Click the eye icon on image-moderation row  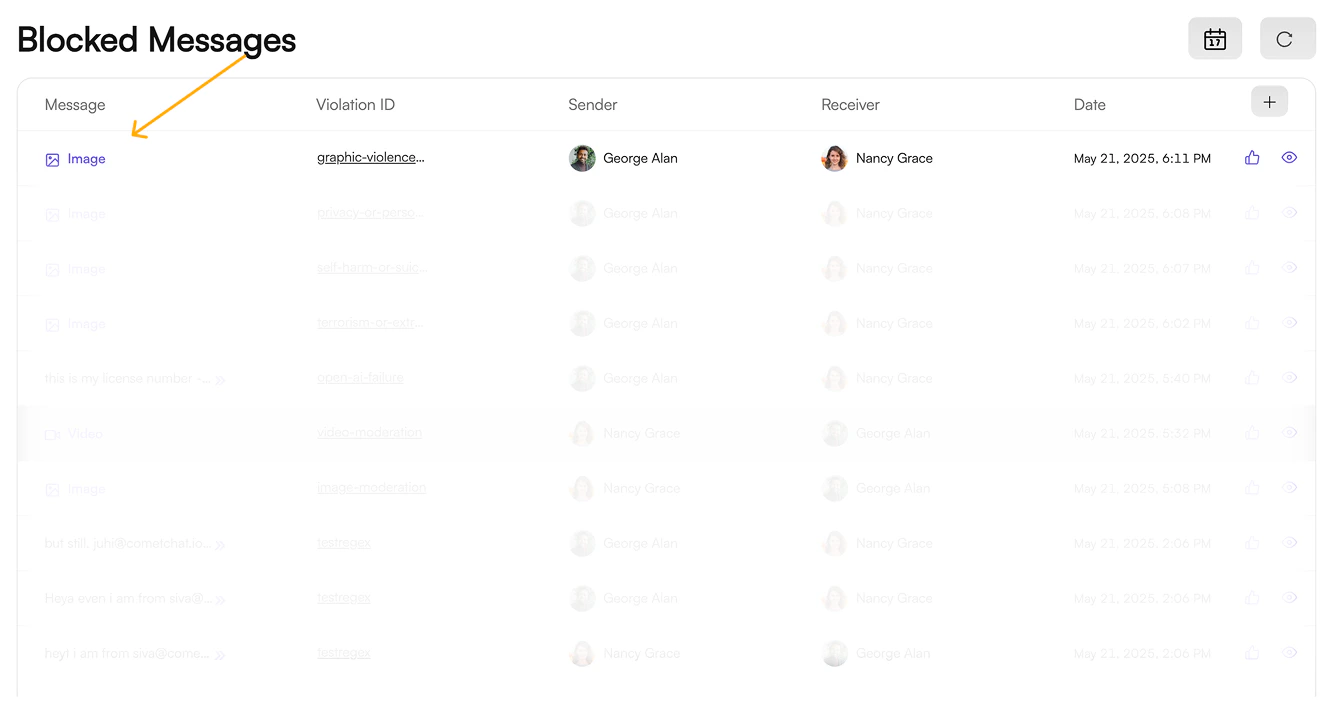tap(1289, 488)
